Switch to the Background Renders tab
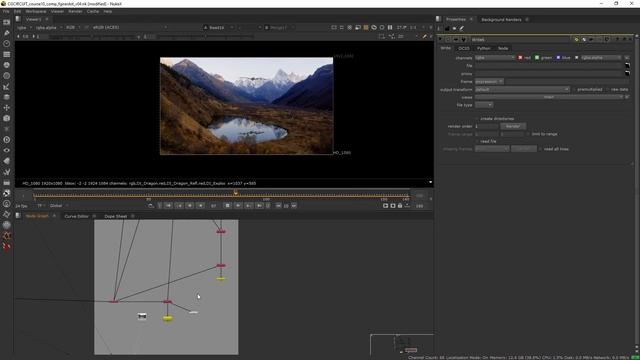The image size is (640, 360). pyautogui.click(x=501, y=20)
